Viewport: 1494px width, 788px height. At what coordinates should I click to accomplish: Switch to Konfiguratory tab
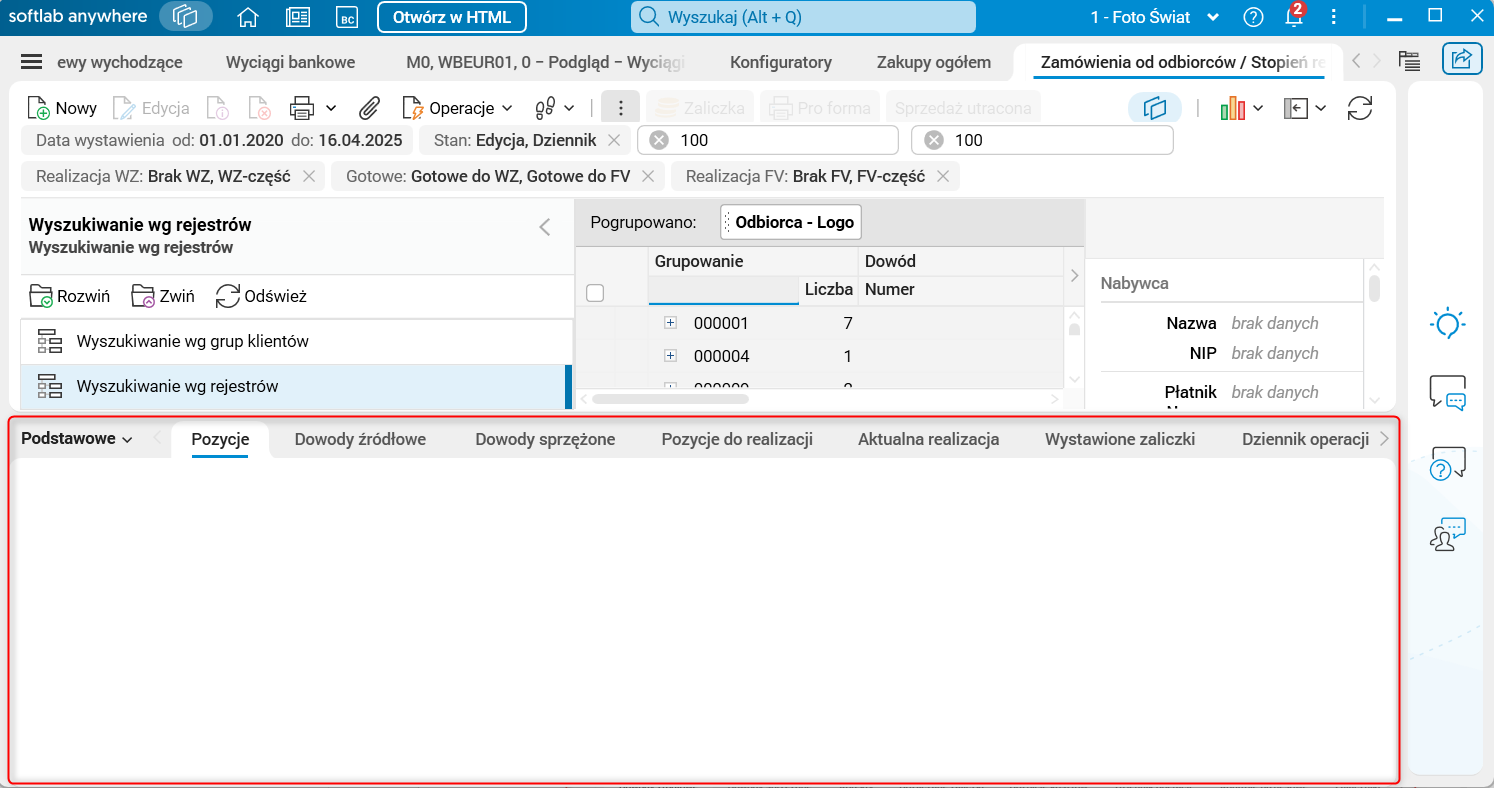(781, 62)
